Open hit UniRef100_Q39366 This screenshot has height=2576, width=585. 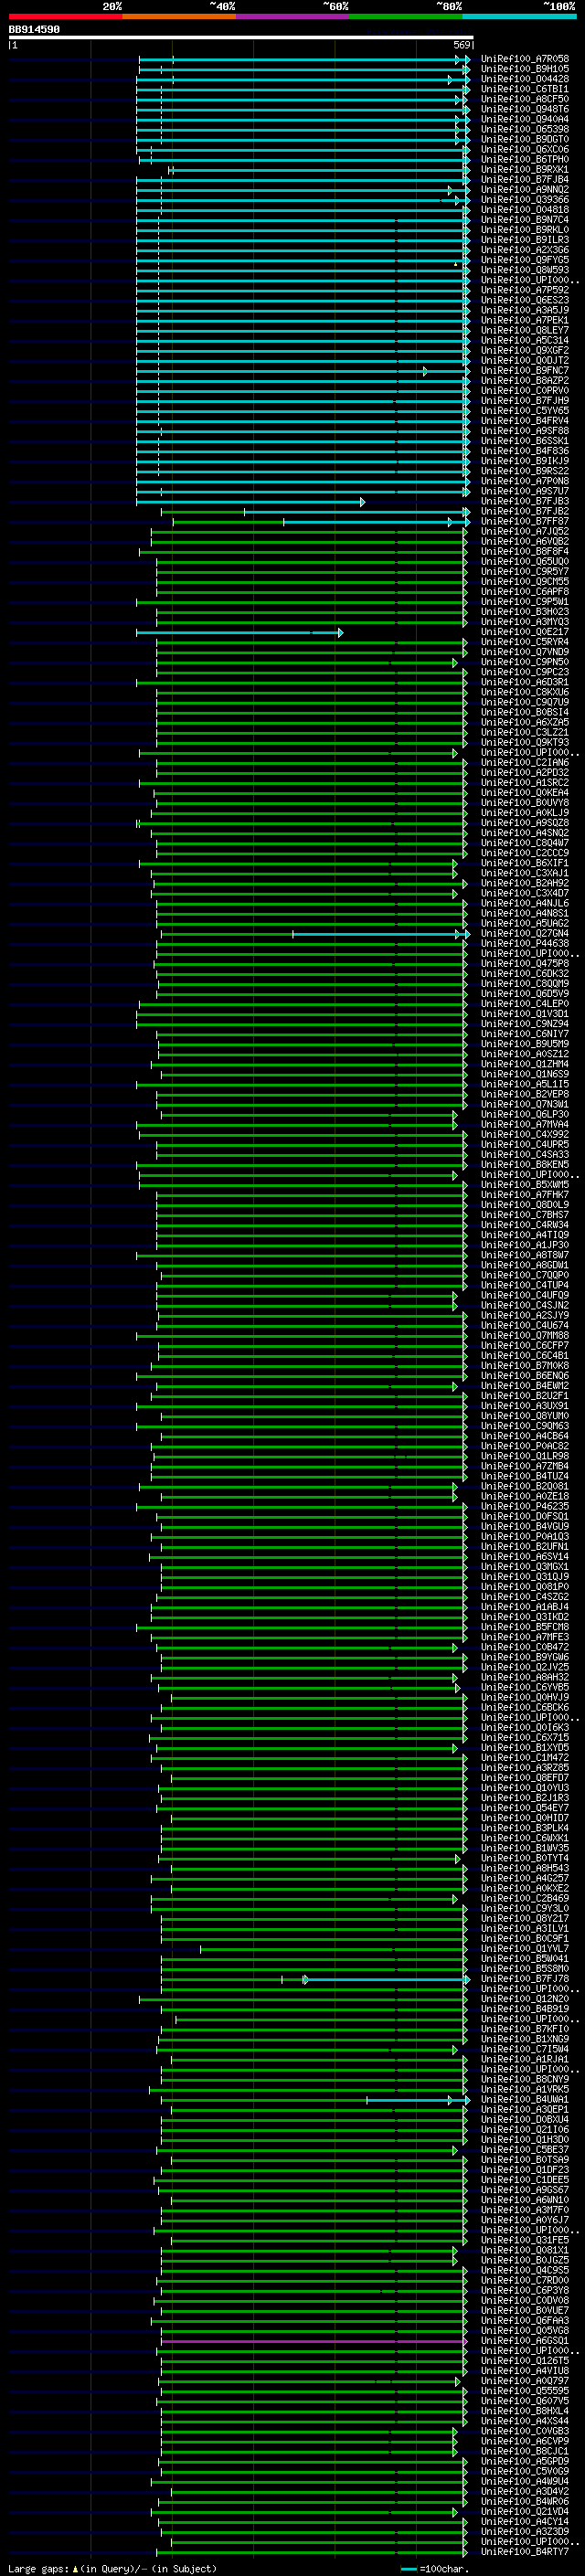coord(525,200)
